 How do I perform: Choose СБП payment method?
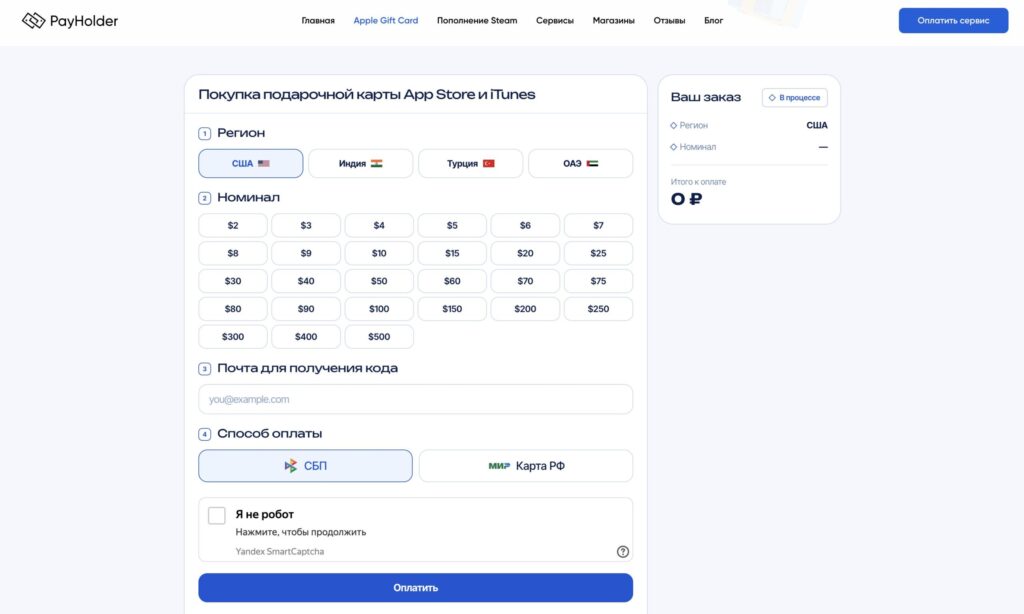(x=306, y=466)
